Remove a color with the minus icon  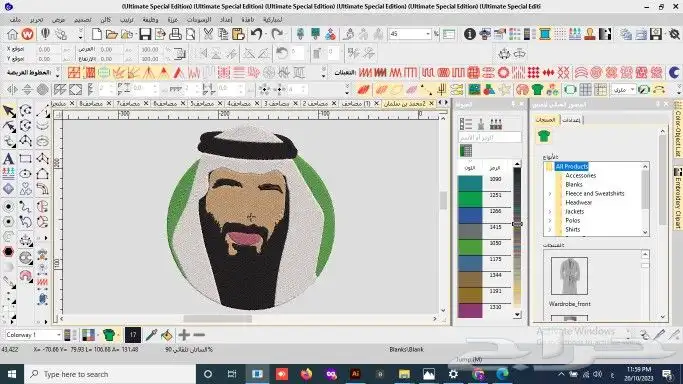point(199,335)
